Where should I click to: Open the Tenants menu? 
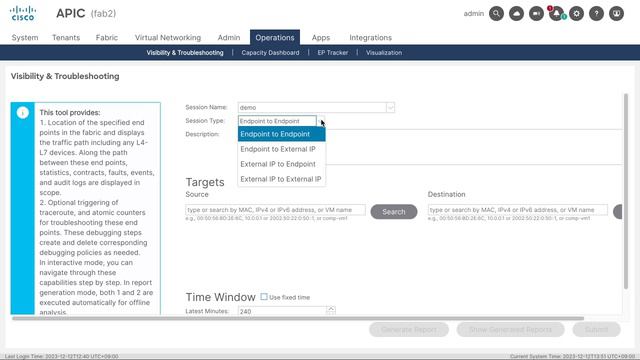click(66, 38)
